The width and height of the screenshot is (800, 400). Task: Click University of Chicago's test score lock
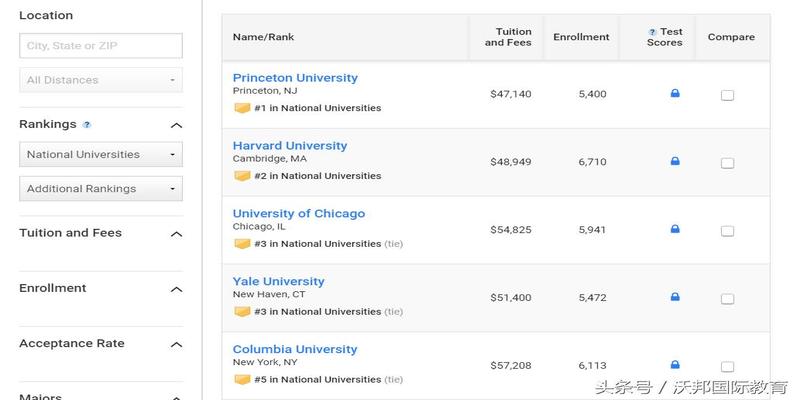[x=675, y=229]
